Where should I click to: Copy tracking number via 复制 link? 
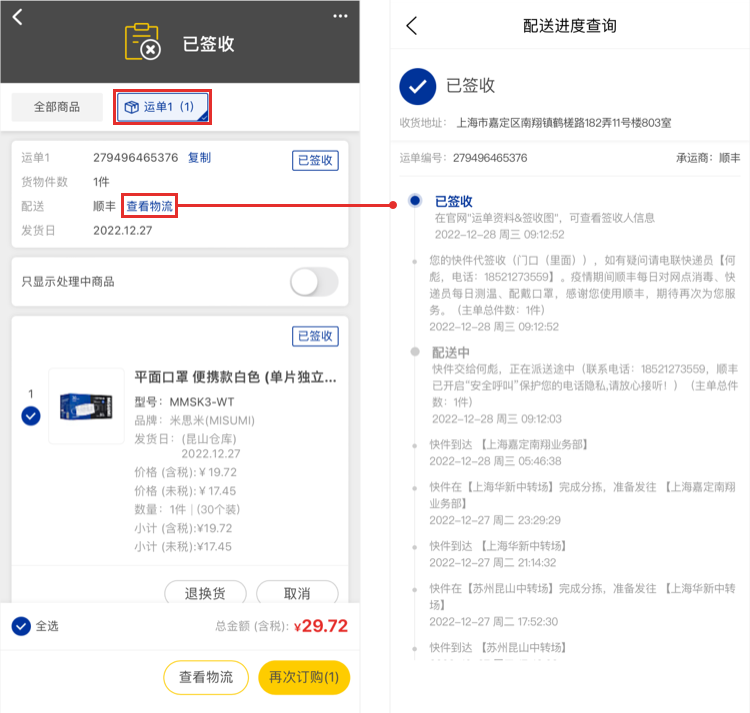199,158
